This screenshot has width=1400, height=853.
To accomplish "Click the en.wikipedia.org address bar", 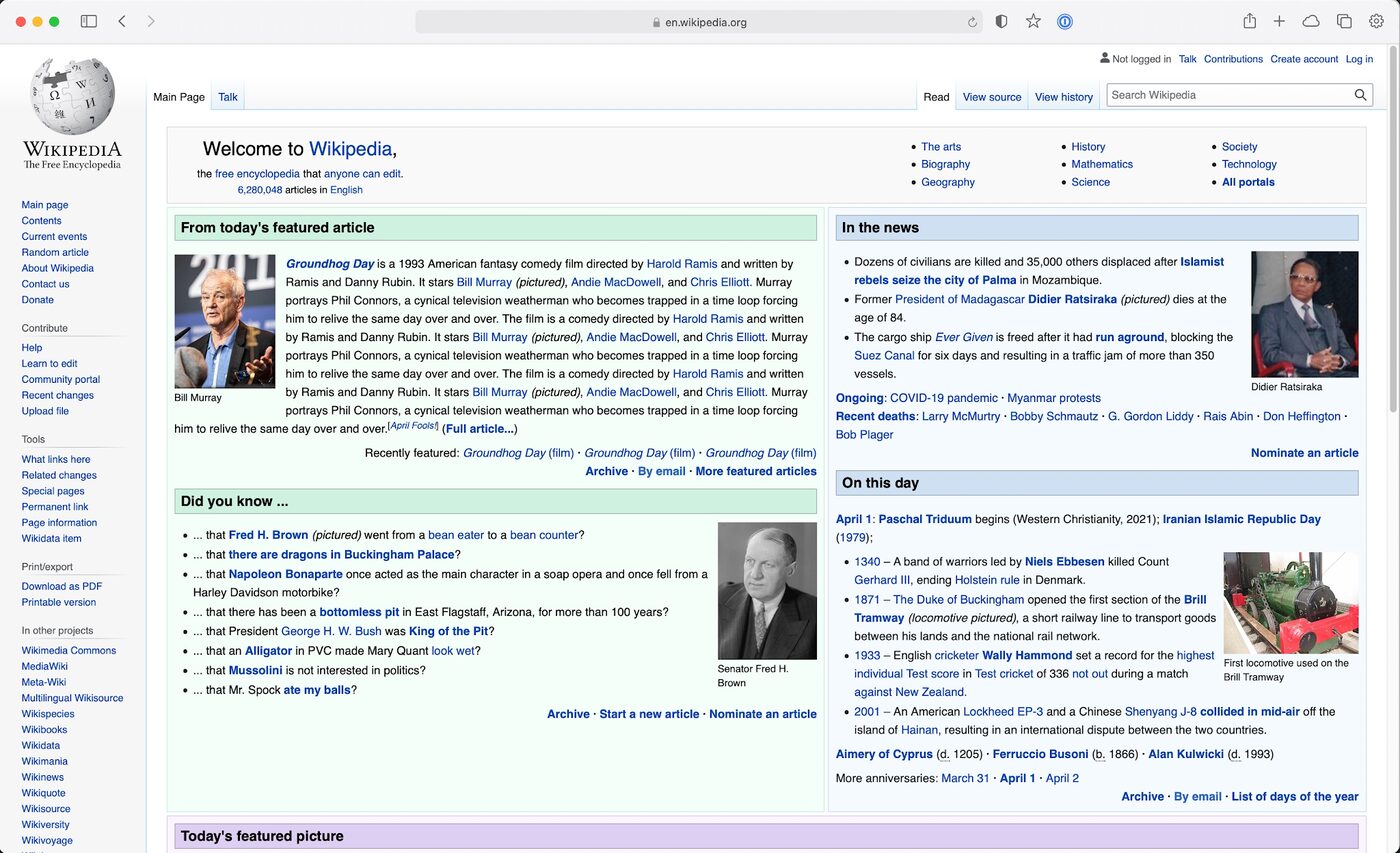I will click(699, 22).
